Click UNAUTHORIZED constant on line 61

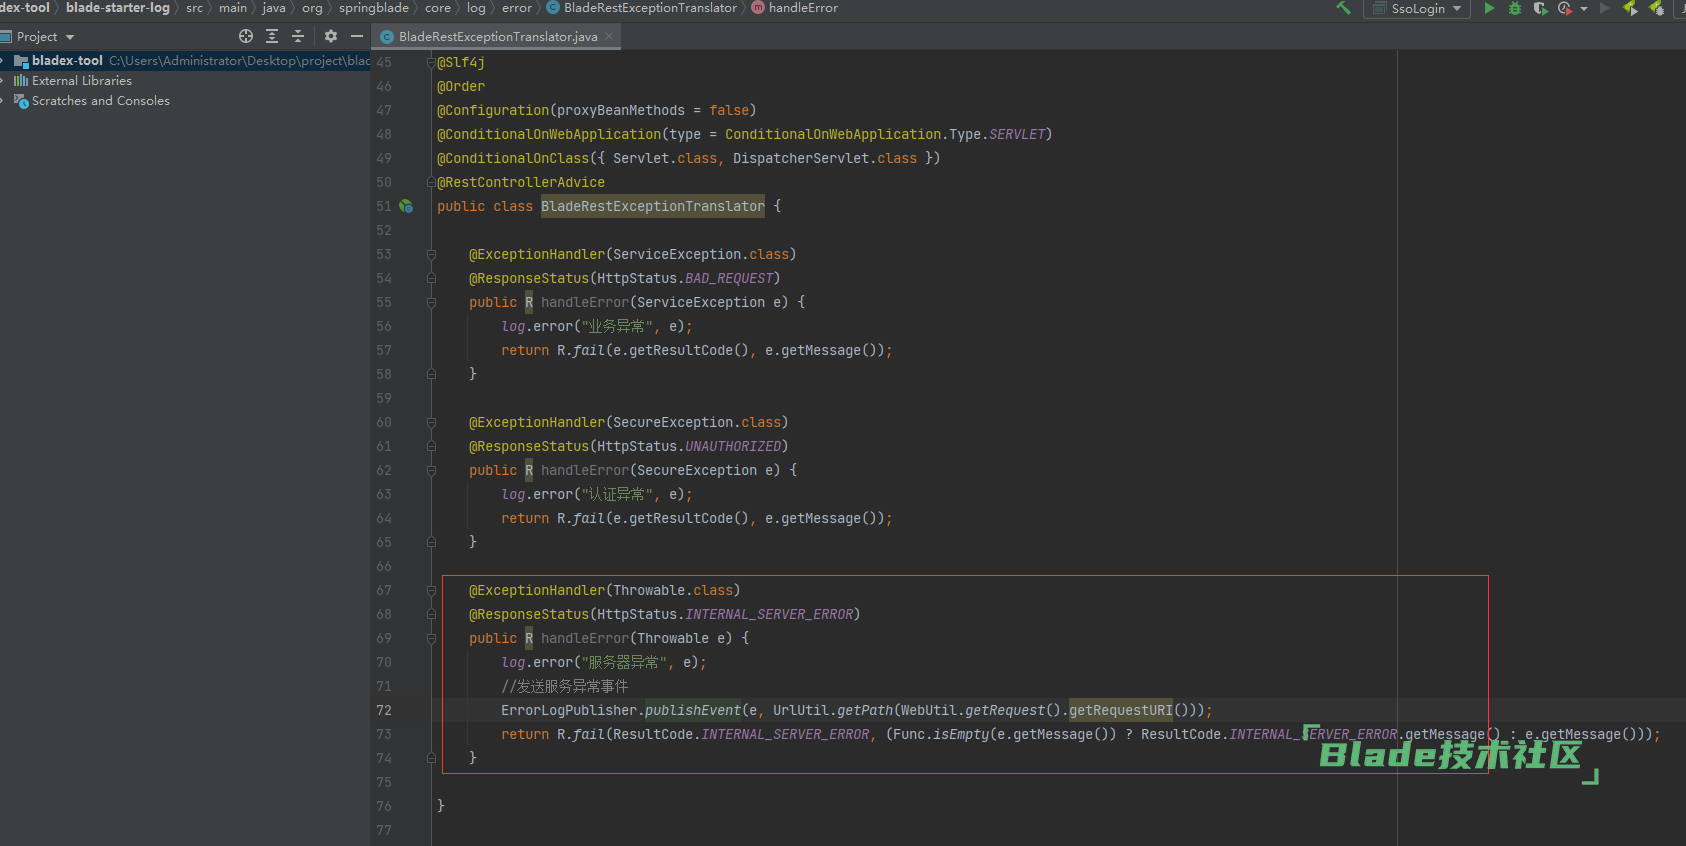click(x=733, y=446)
